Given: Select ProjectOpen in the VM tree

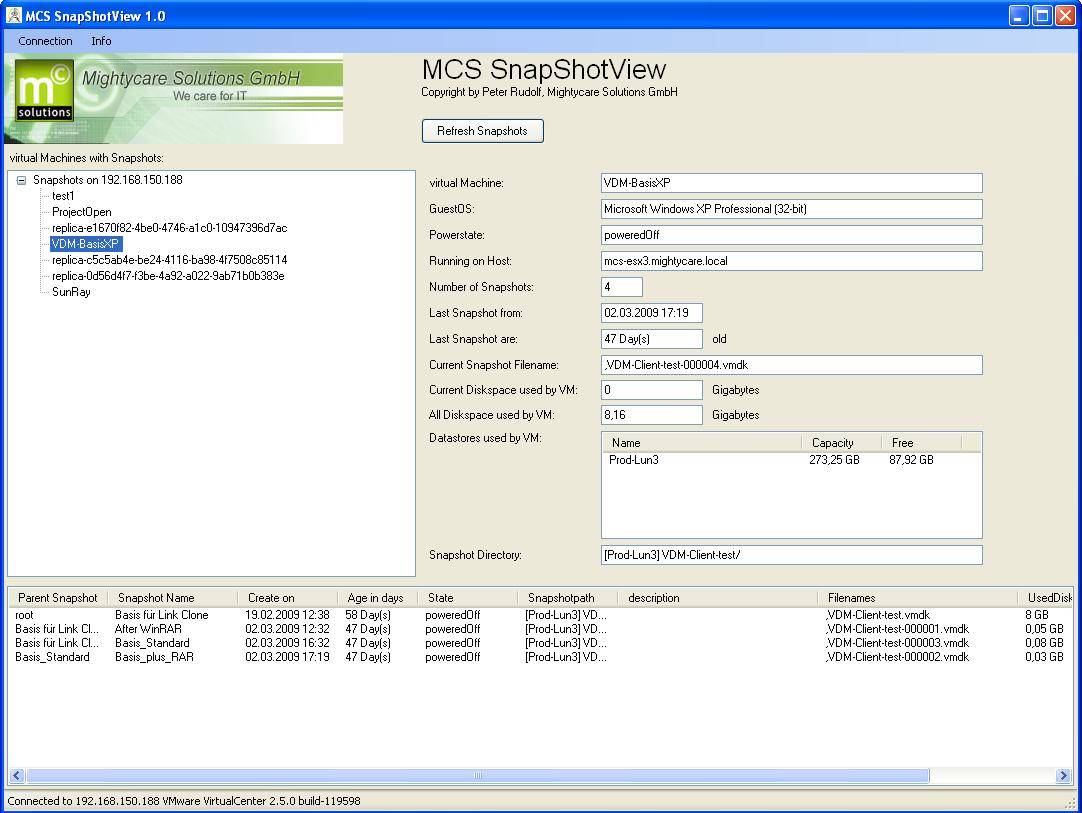Looking at the screenshot, I should point(81,212).
